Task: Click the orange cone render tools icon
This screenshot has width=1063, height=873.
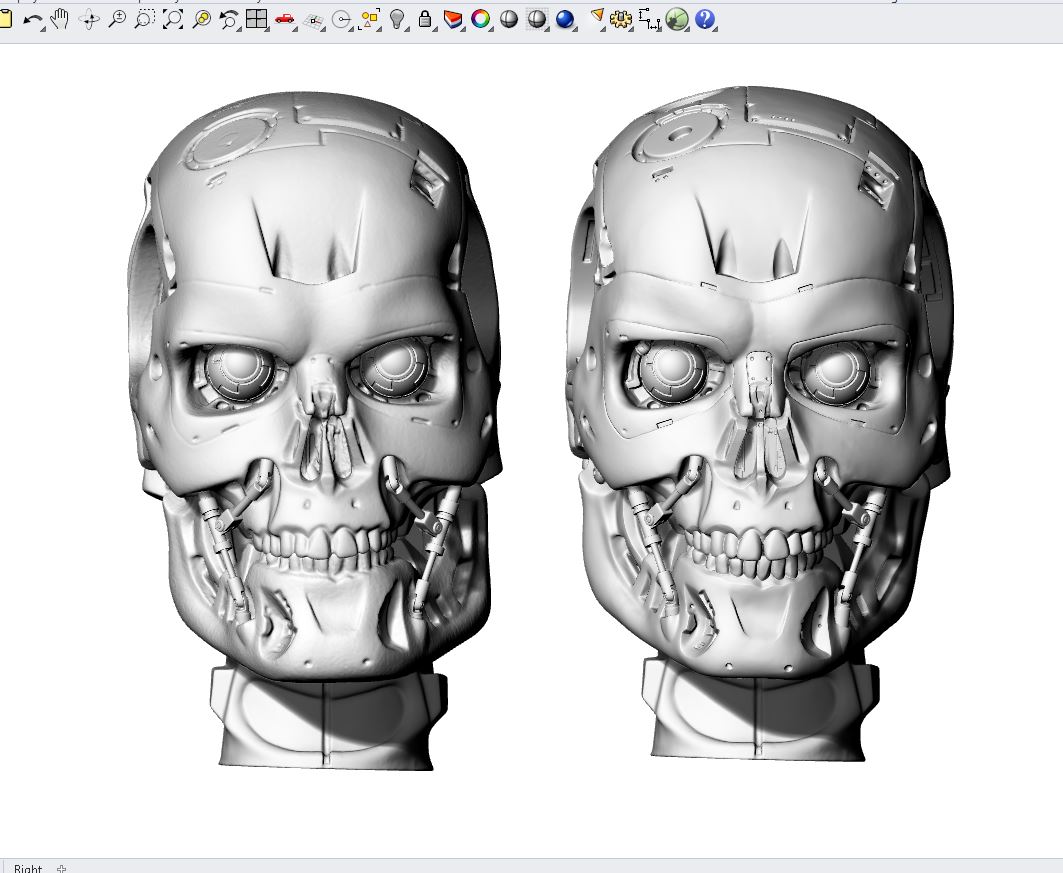Action: [x=597, y=17]
